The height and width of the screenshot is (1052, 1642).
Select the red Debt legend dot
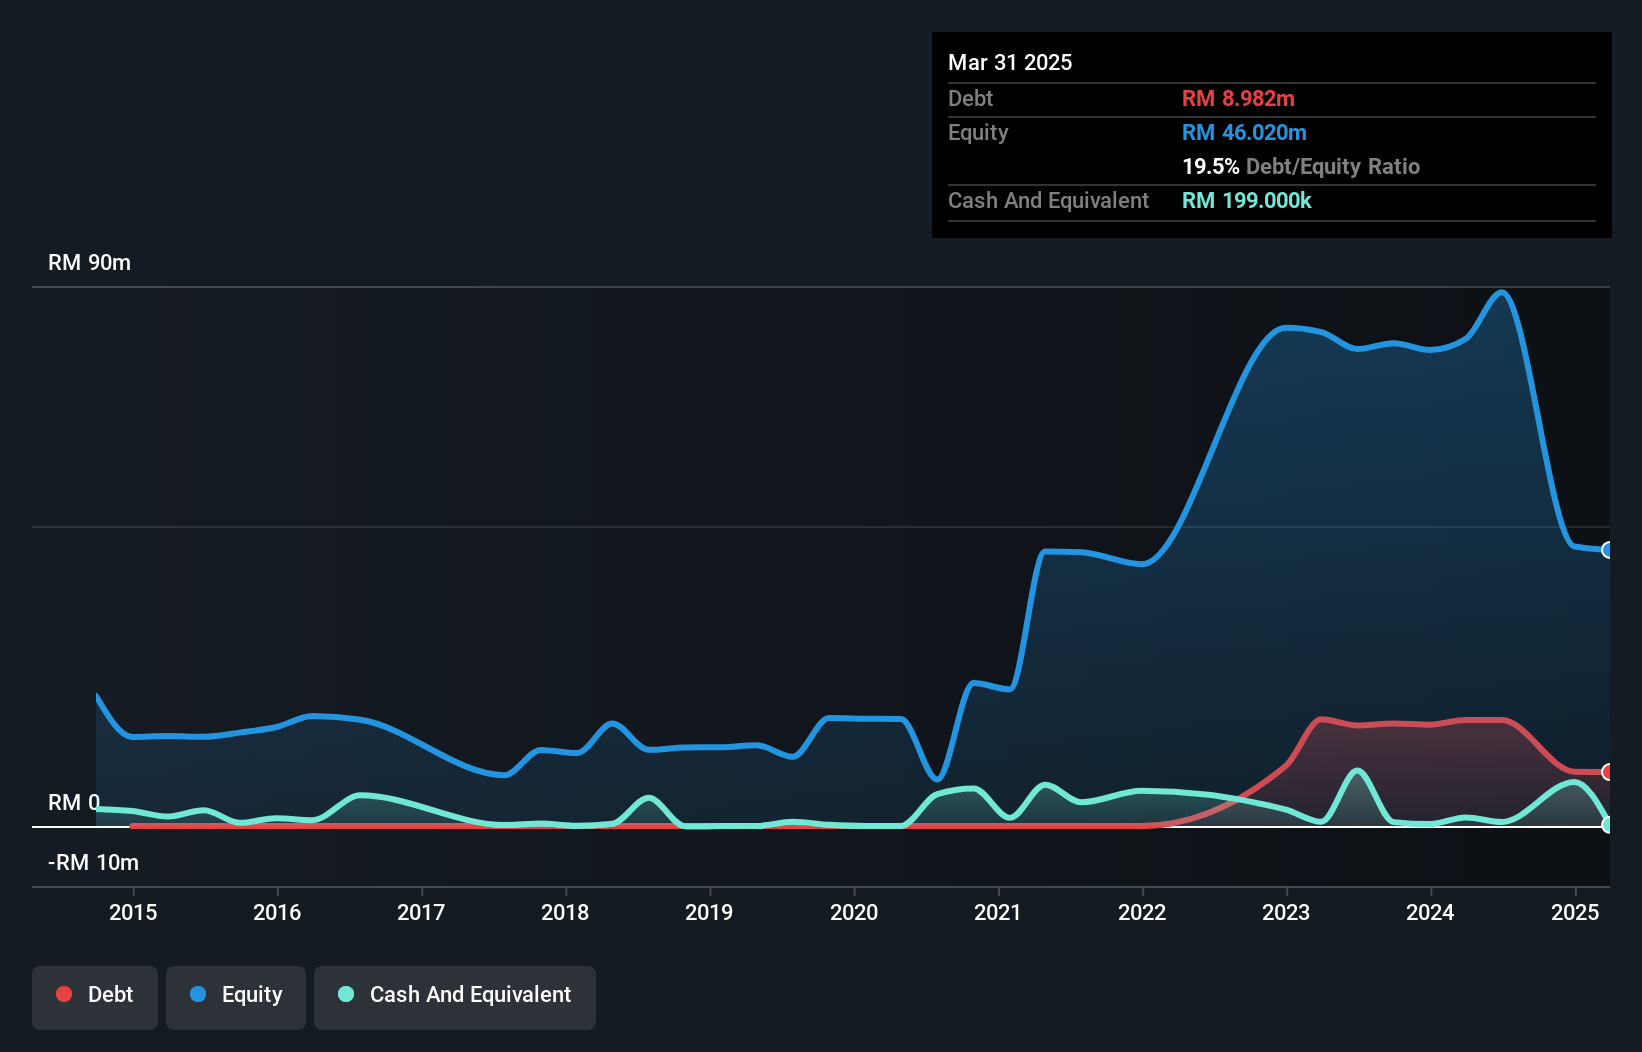point(63,994)
